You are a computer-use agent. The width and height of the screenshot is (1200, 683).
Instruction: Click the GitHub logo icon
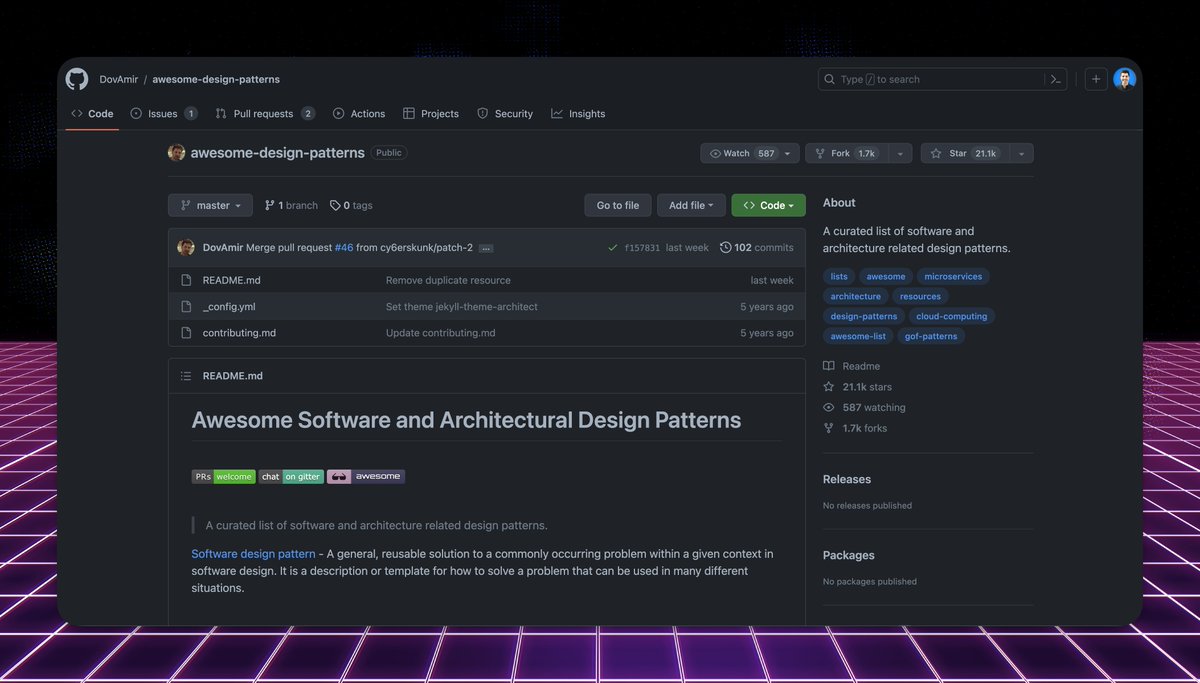[x=77, y=77]
